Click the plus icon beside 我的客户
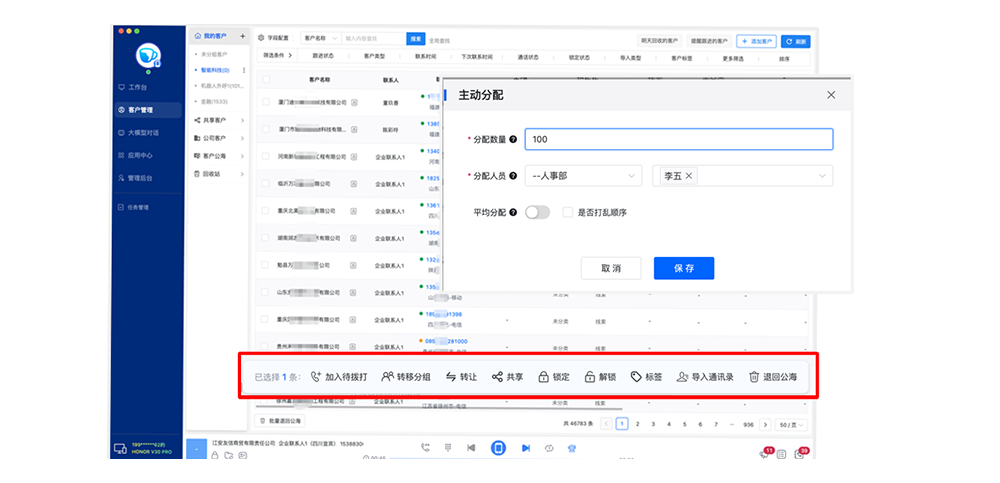Viewport: 1000px width, 483px height. point(242,36)
